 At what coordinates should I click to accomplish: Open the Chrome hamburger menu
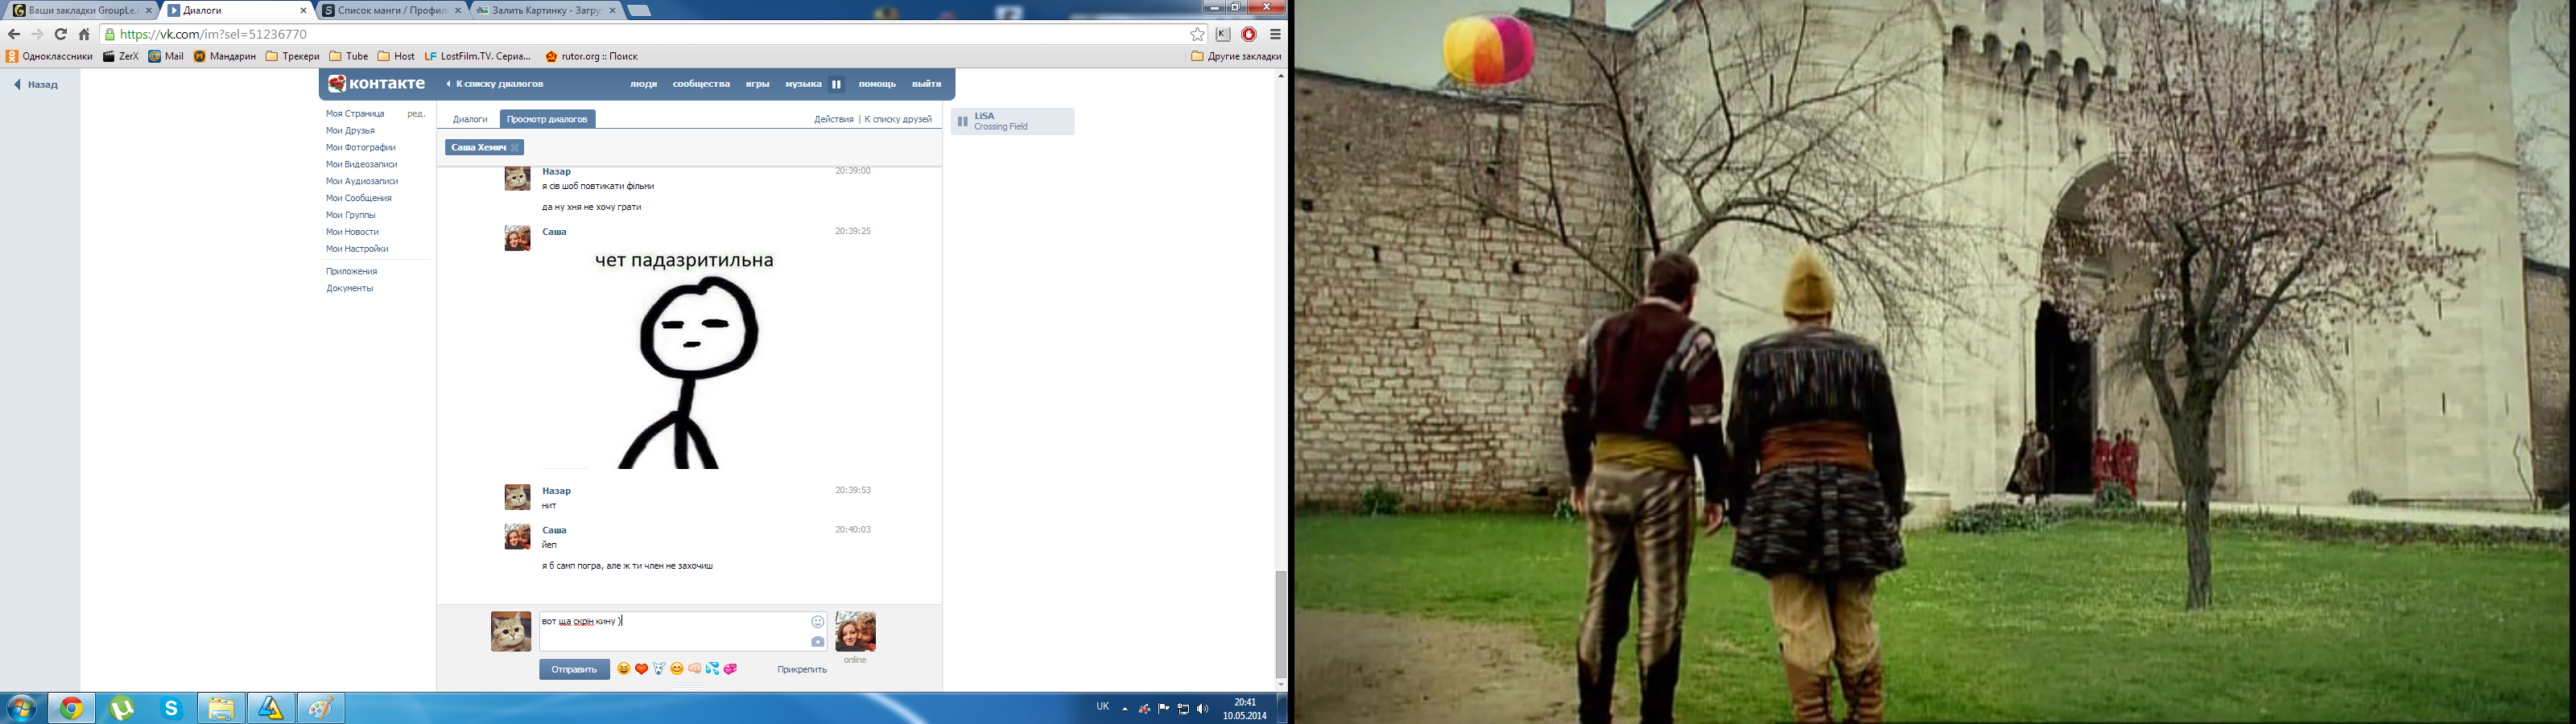1275,34
